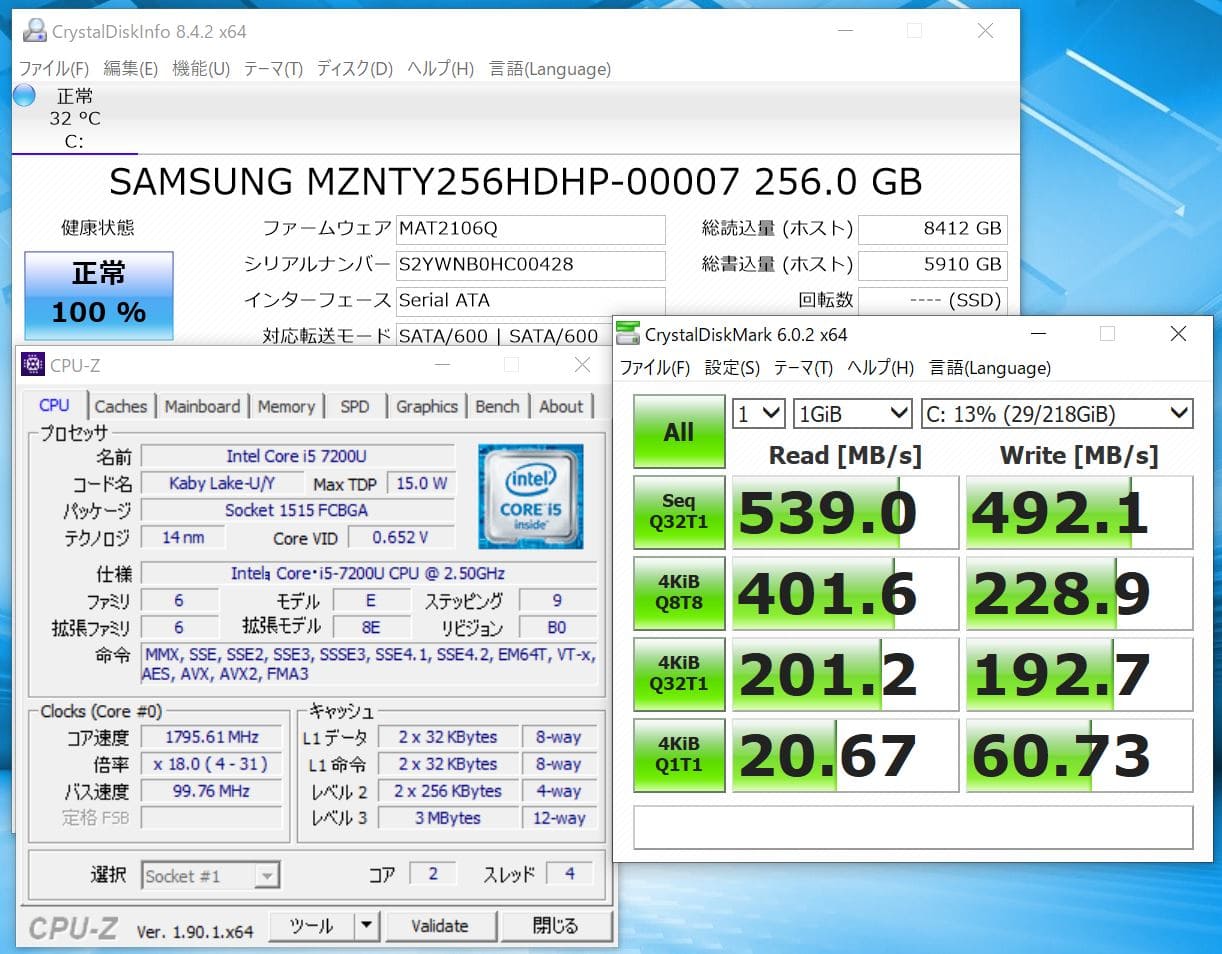Click the code name Kaby Lake-U/Y
This screenshot has height=954, width=1222.
(x=220, y=483)
